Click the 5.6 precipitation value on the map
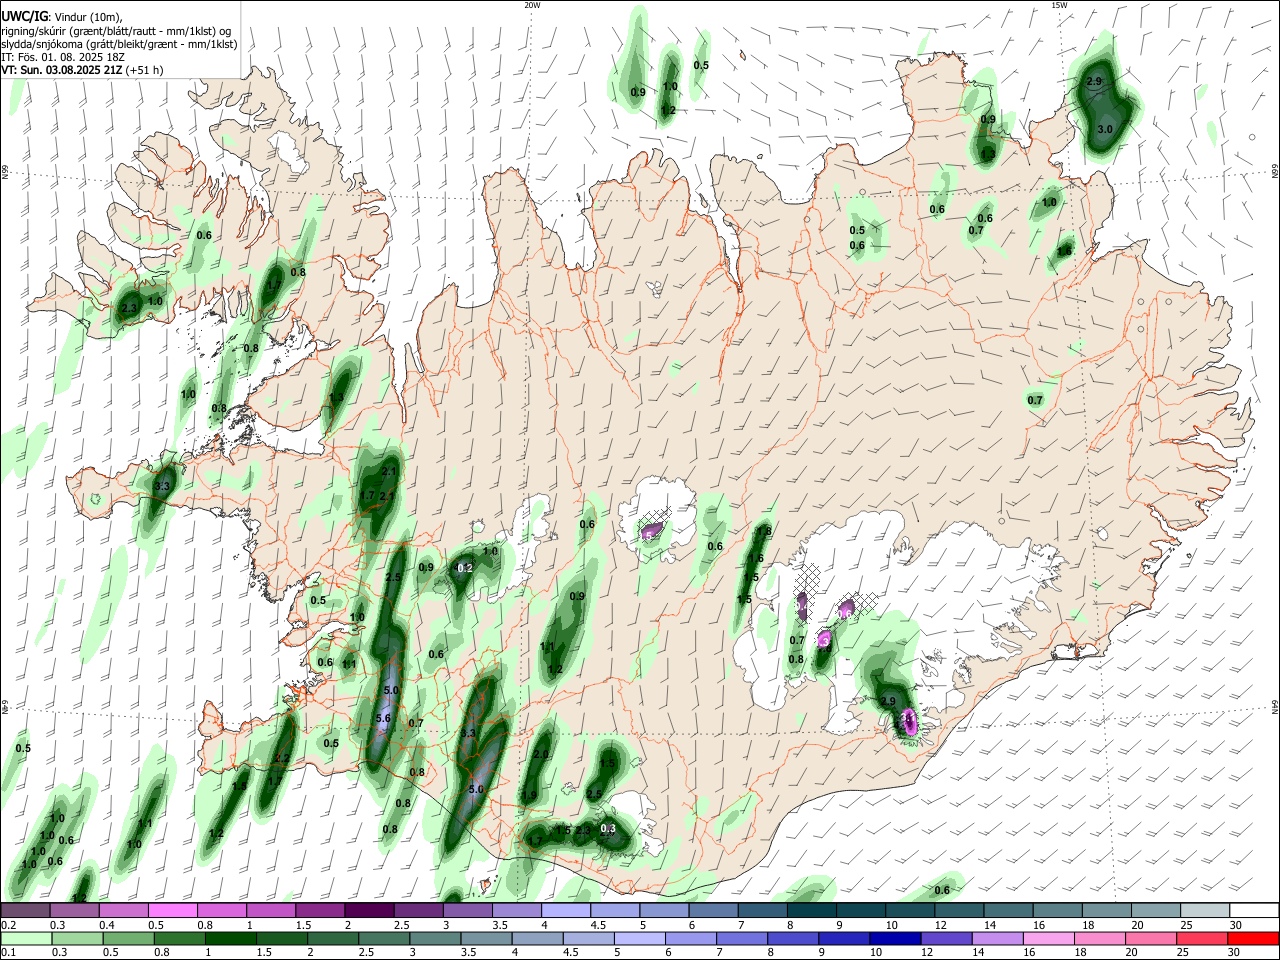The image size is (1280, 960). click(x=382, y=719)
